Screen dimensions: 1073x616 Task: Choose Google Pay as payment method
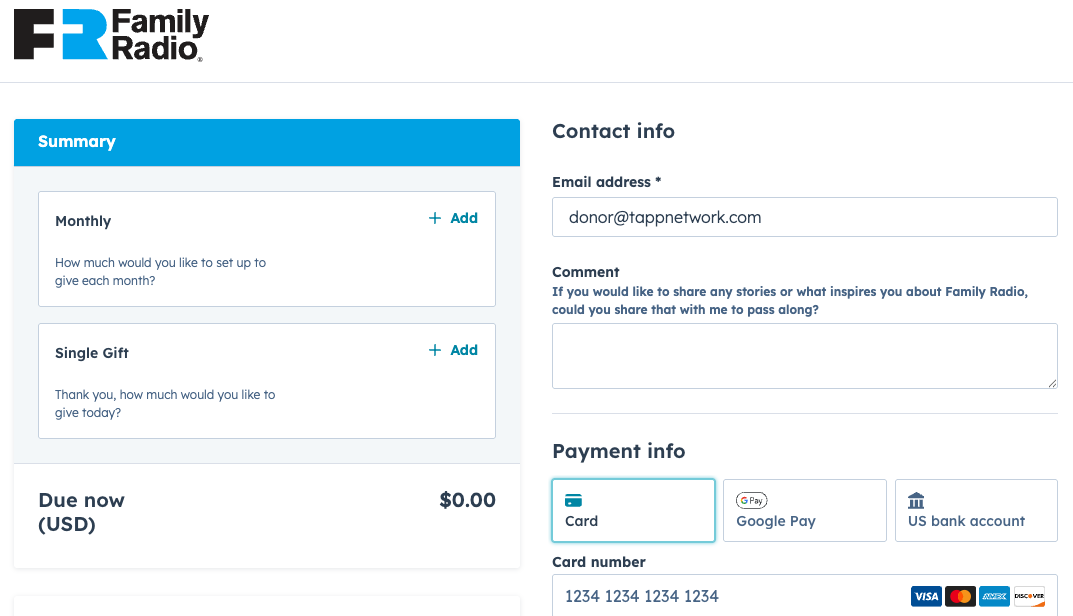804,510
